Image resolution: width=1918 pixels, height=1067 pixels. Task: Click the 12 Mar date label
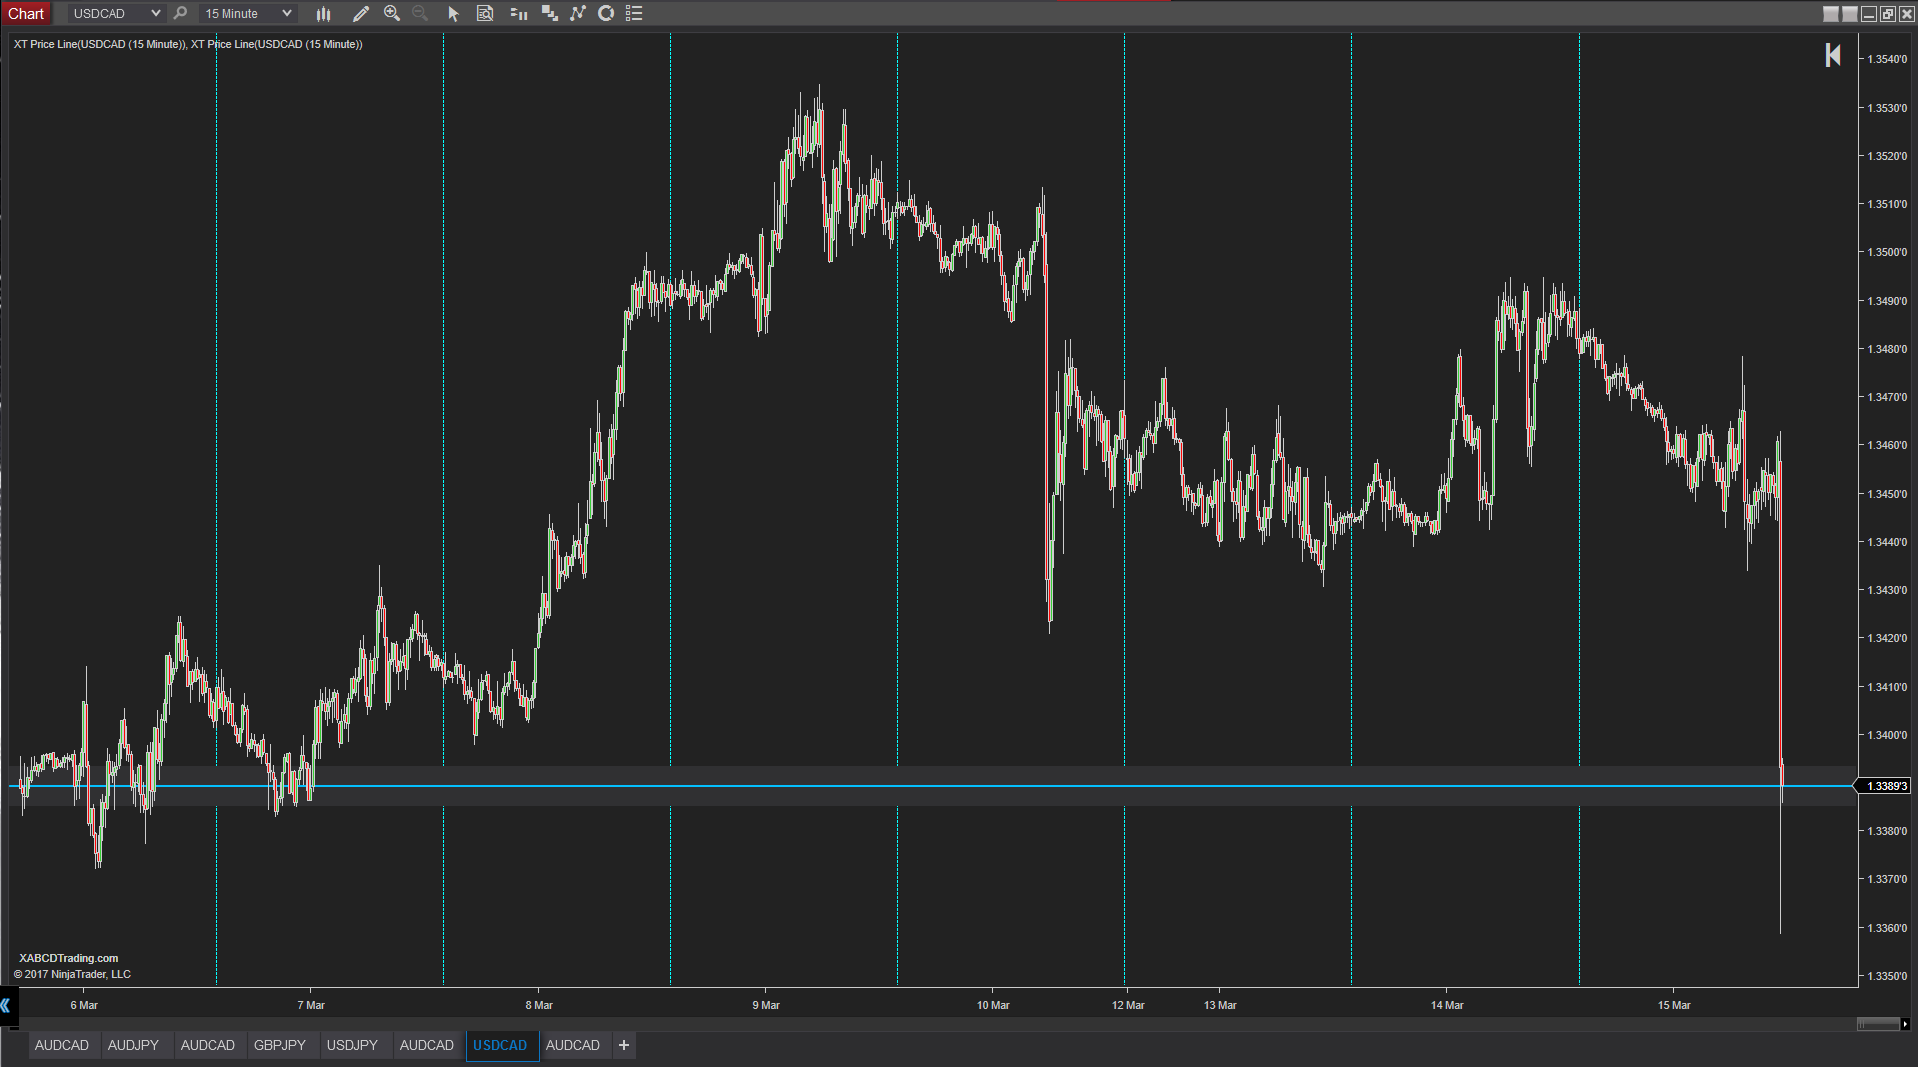(1128, 1005)
